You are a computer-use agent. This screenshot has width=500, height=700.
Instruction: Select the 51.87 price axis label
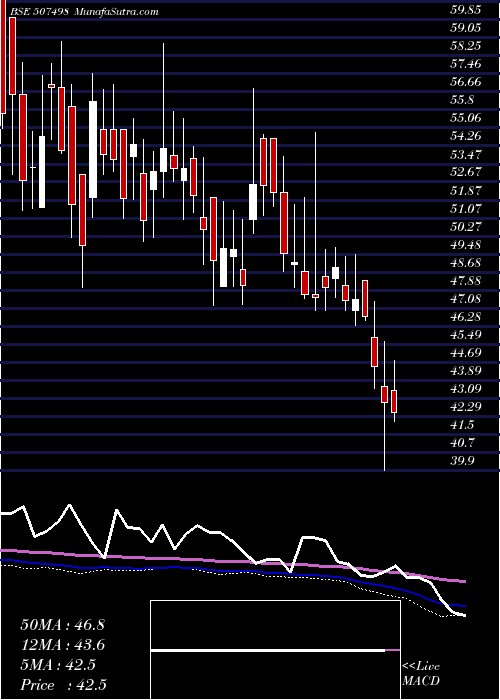465,191
